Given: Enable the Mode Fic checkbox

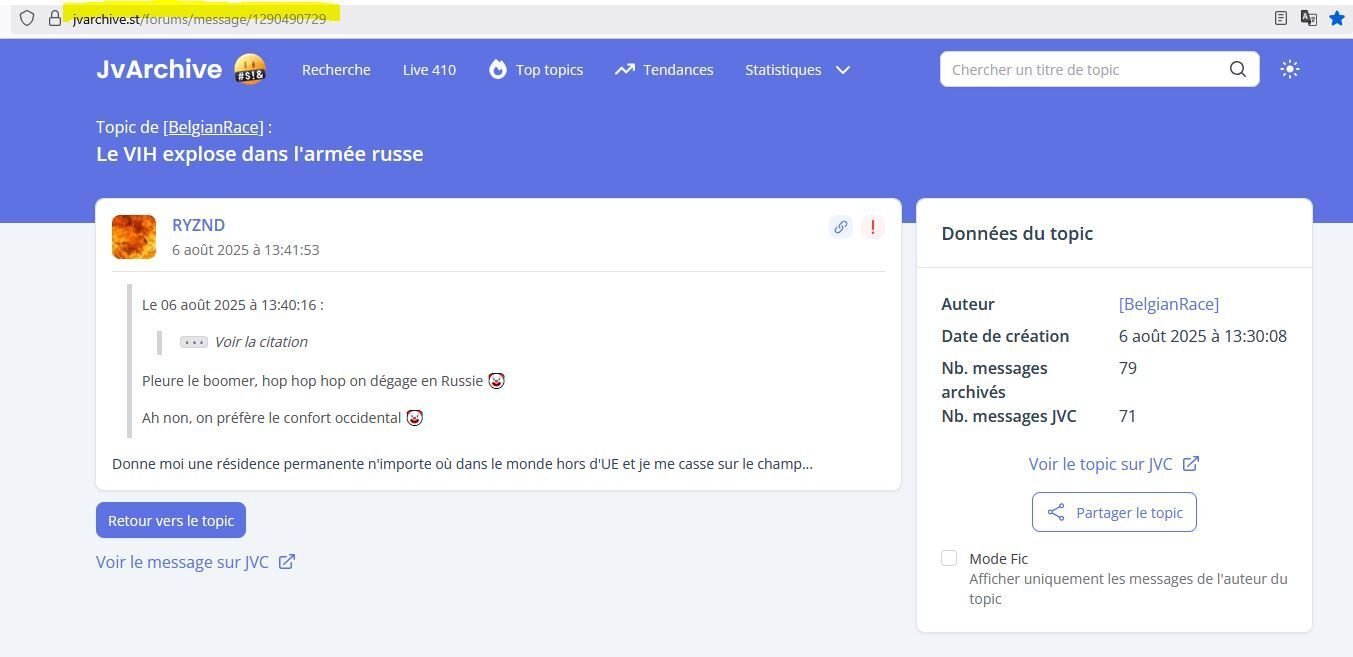Looking at the screenshot, I should (949, 558).
